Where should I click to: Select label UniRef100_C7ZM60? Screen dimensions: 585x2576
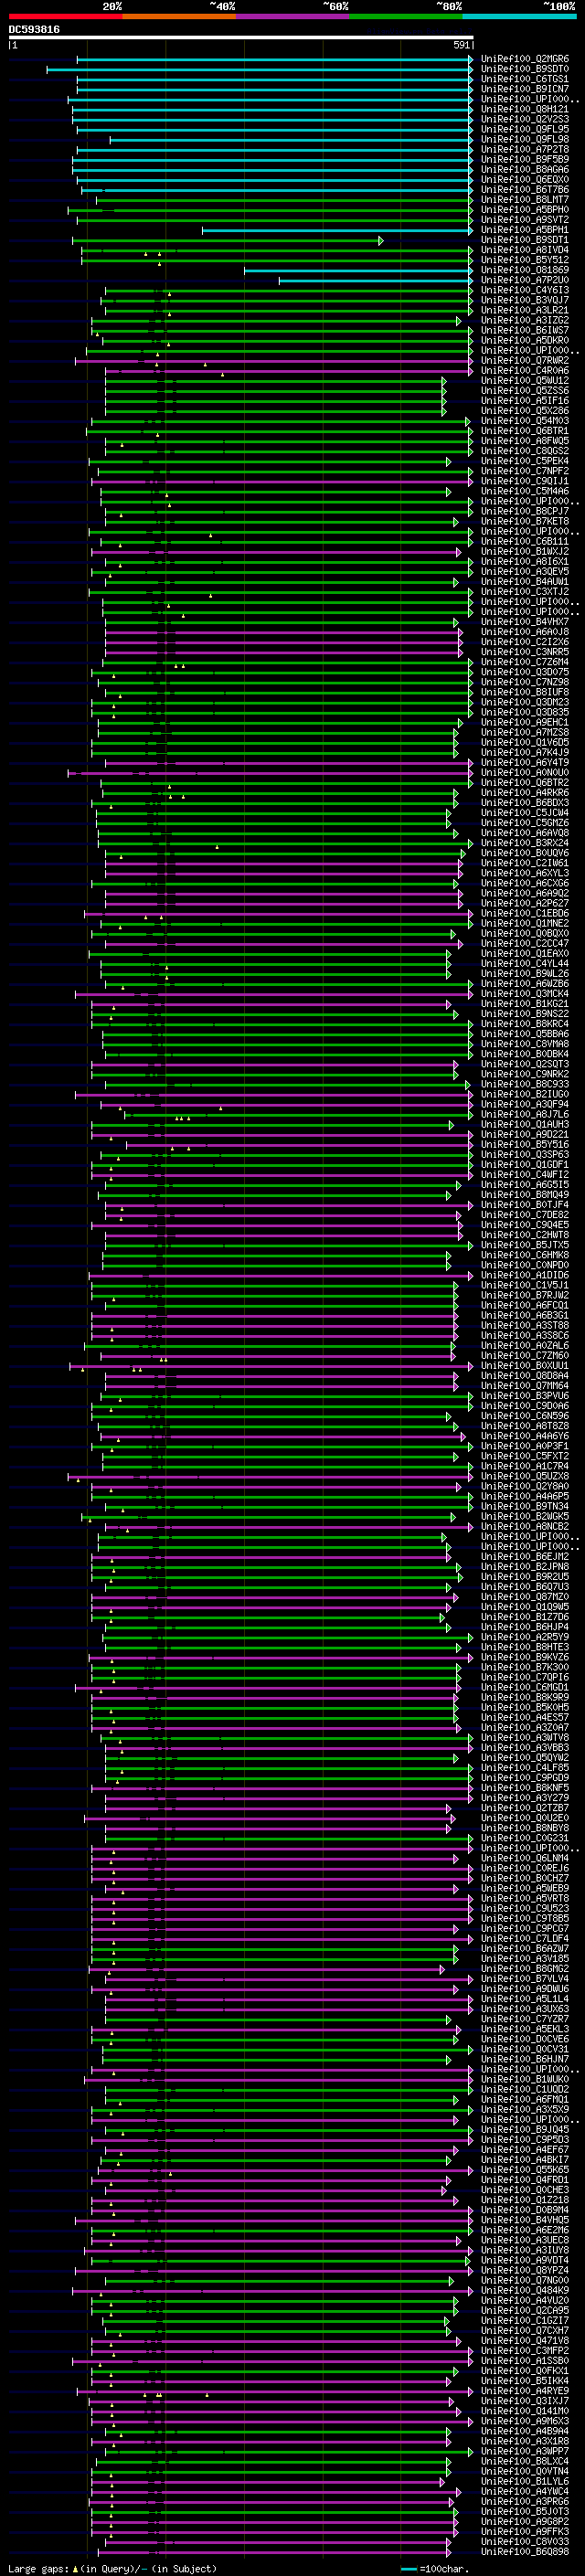point(525,1356)
